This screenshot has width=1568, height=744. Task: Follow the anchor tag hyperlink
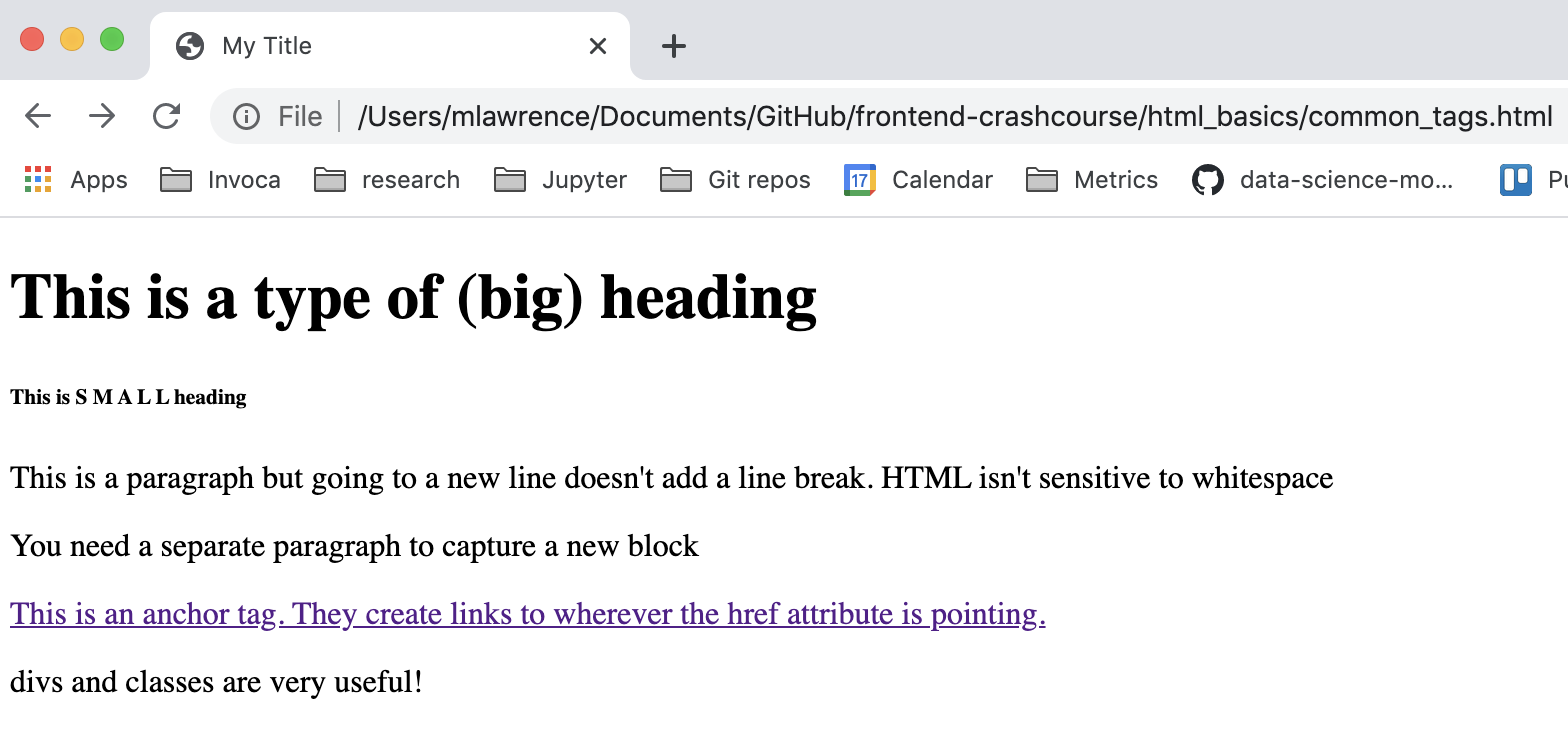[528, 613]
